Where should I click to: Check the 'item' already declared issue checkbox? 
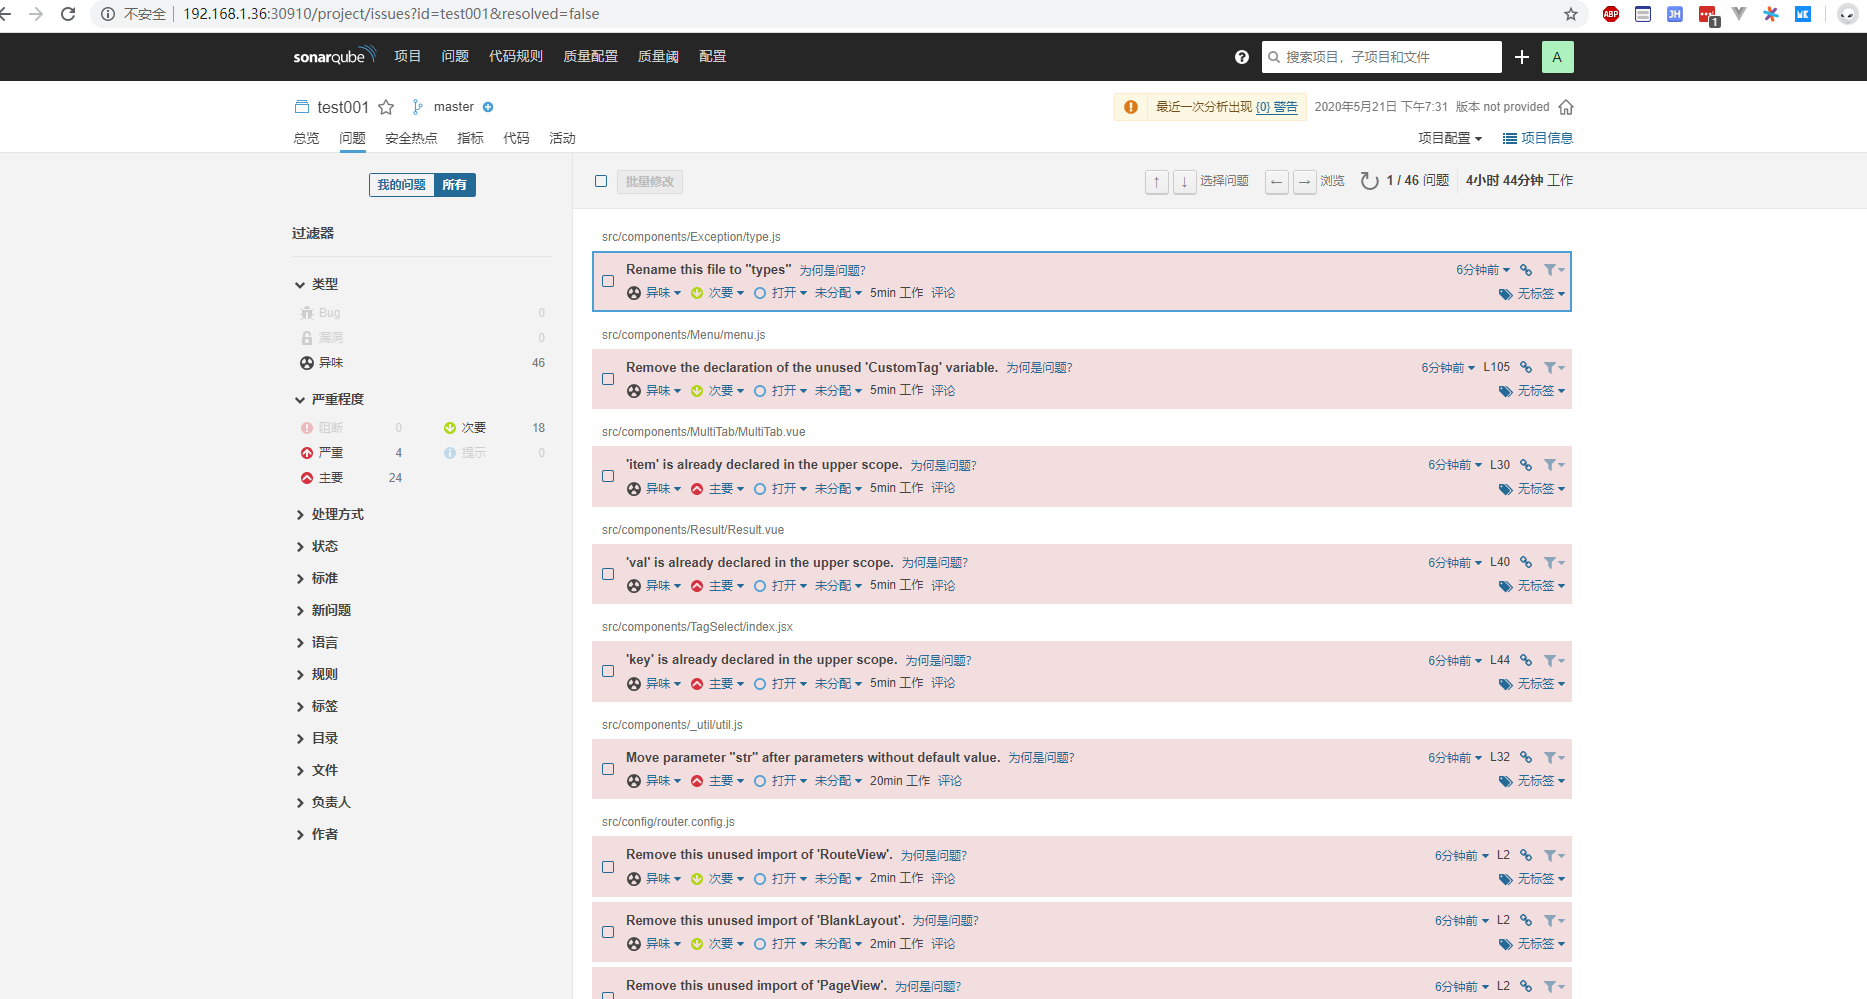pyautogui.click(x=608, y=476)
